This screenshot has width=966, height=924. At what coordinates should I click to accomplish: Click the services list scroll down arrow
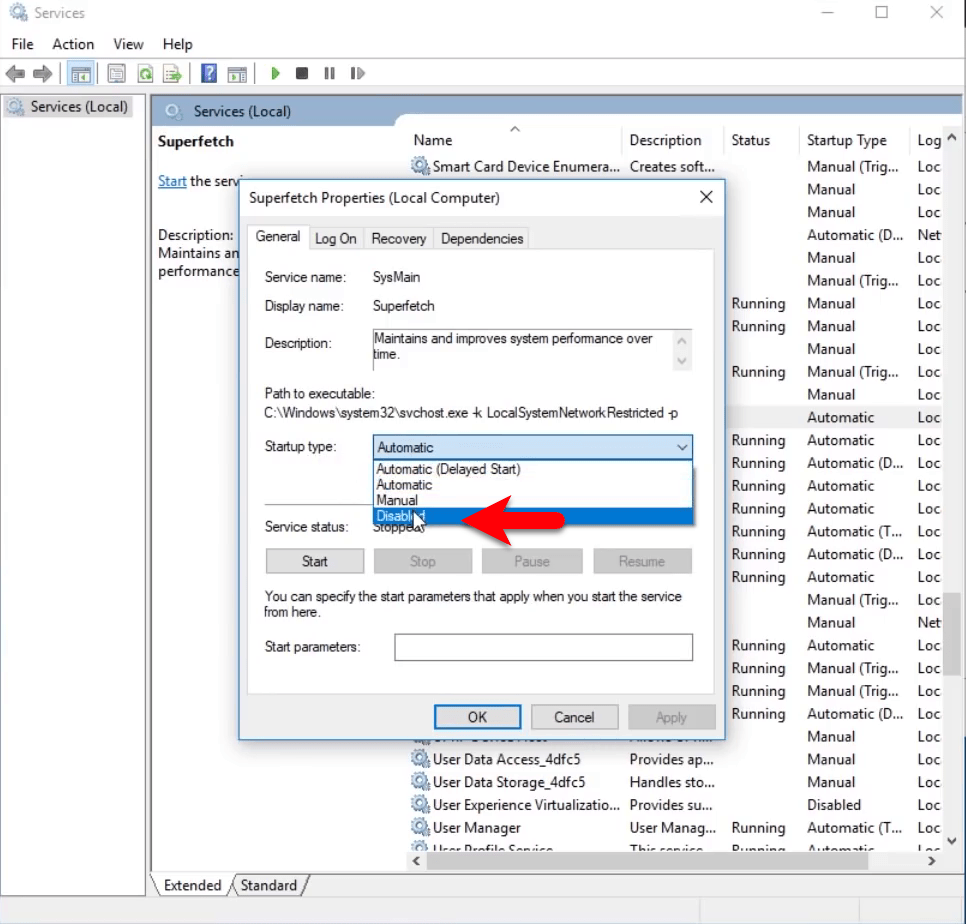click(x=952, y=841)
